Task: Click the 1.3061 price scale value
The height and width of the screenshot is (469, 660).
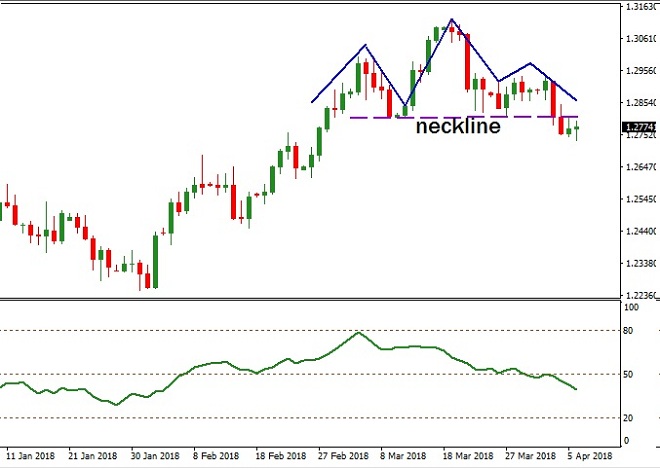Action: 641,38
